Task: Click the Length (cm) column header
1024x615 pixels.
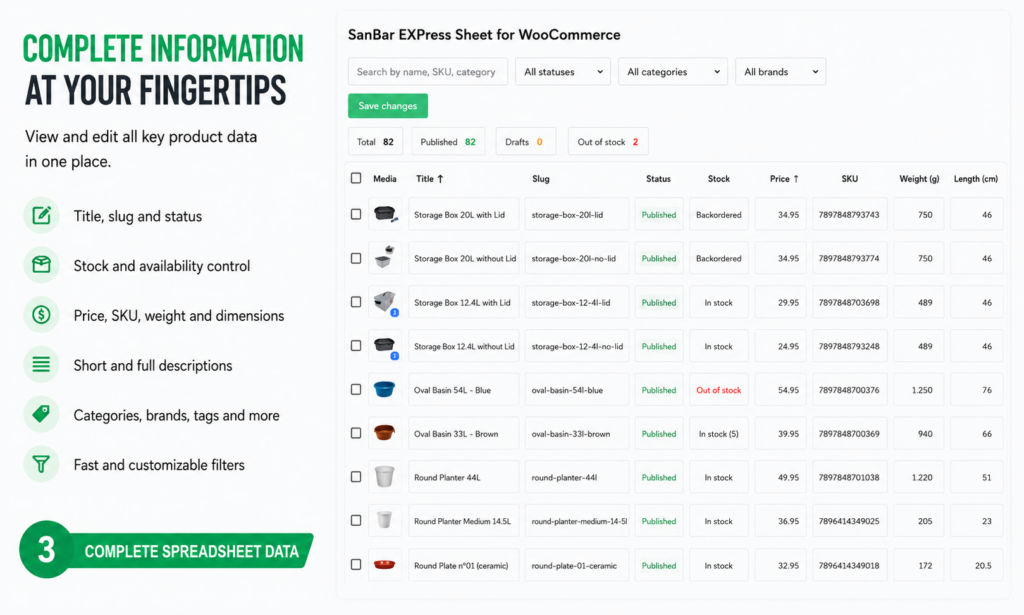Action: [x=976, y=178]
